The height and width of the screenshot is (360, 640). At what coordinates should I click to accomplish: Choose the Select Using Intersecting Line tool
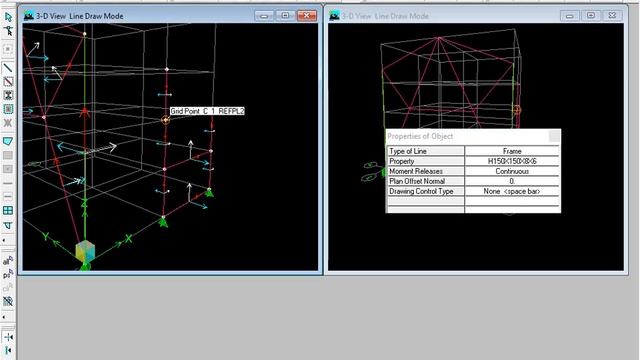(x=8, y=301)
